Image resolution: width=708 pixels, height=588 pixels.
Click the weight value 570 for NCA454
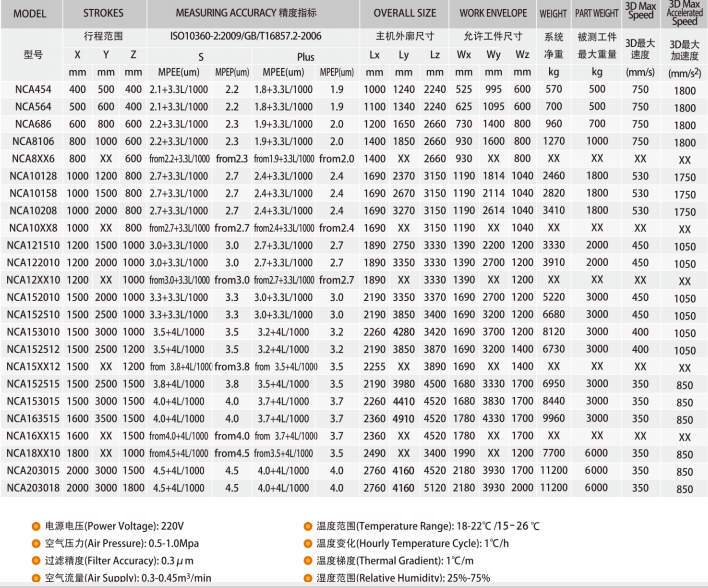[554, 89]
